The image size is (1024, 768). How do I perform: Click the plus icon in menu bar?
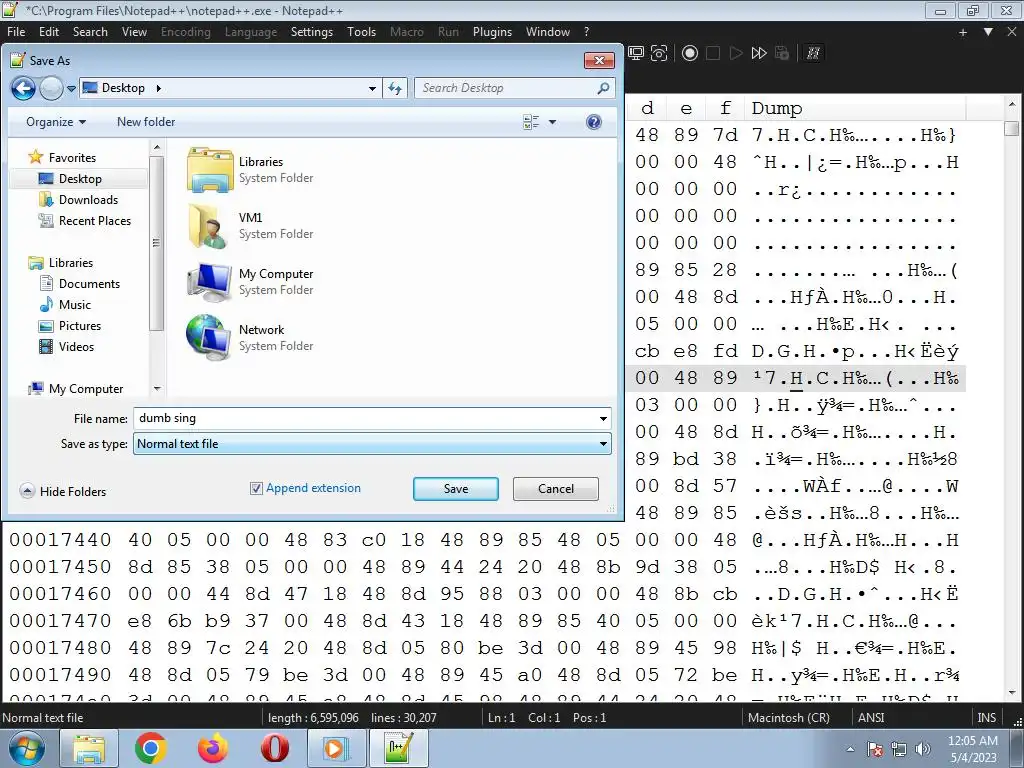pyautogui.click(x=963, y=32)
